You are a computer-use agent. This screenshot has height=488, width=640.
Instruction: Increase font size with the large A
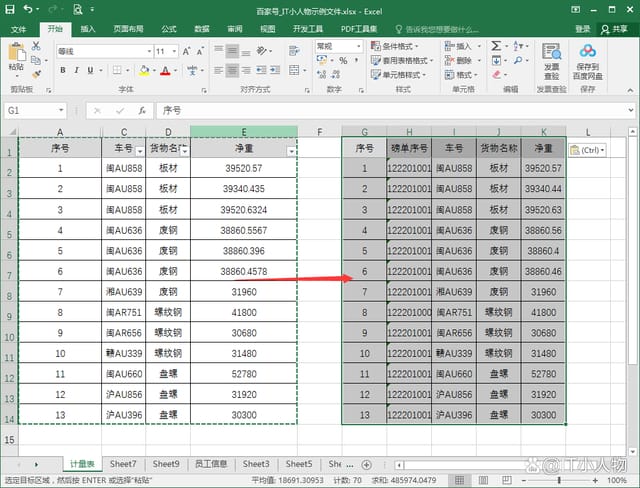click(x=186, y=51)
